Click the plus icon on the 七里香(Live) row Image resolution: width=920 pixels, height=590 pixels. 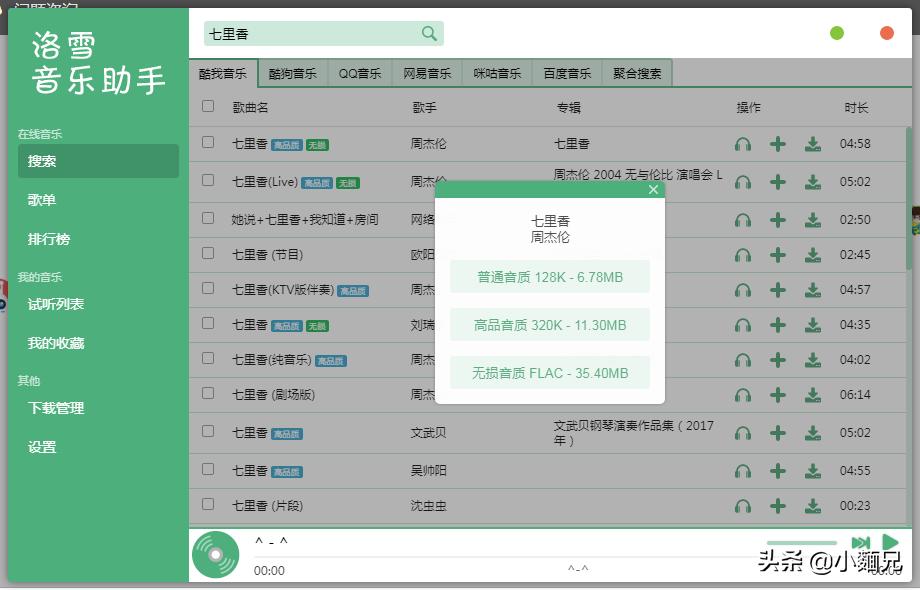coord(778,182)
